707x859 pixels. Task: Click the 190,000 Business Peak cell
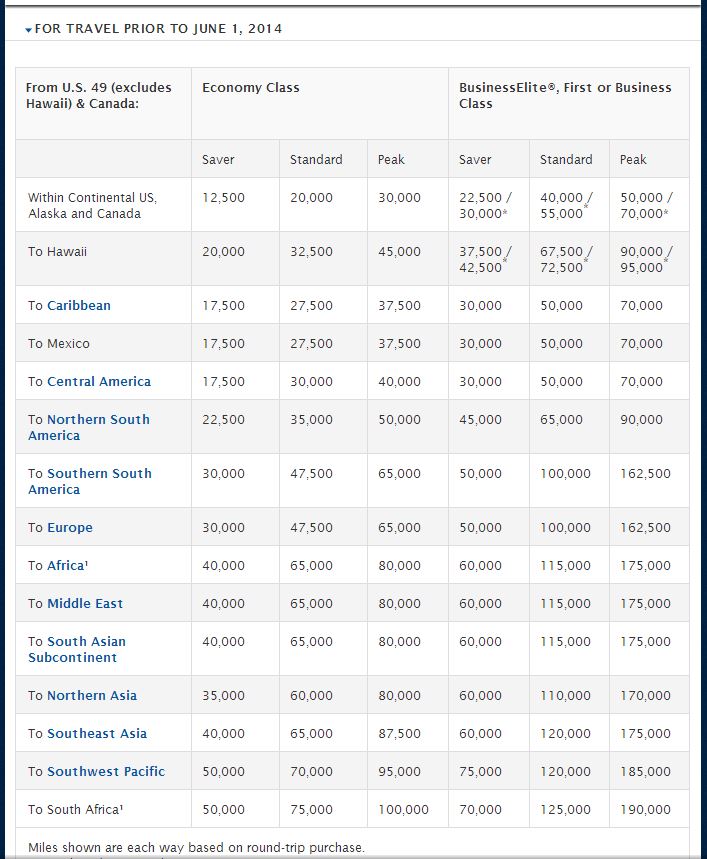click(645, 809)
